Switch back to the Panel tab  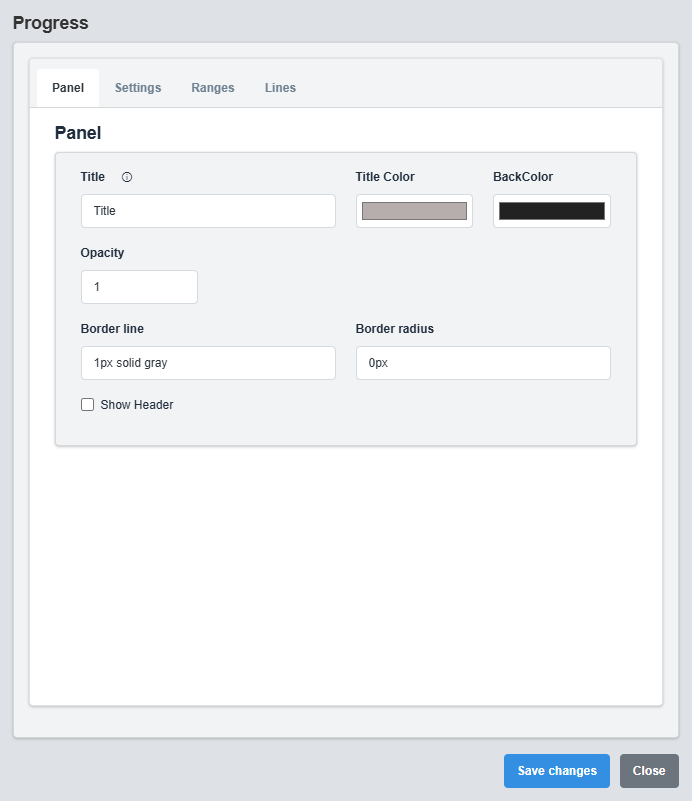point(67,88)
